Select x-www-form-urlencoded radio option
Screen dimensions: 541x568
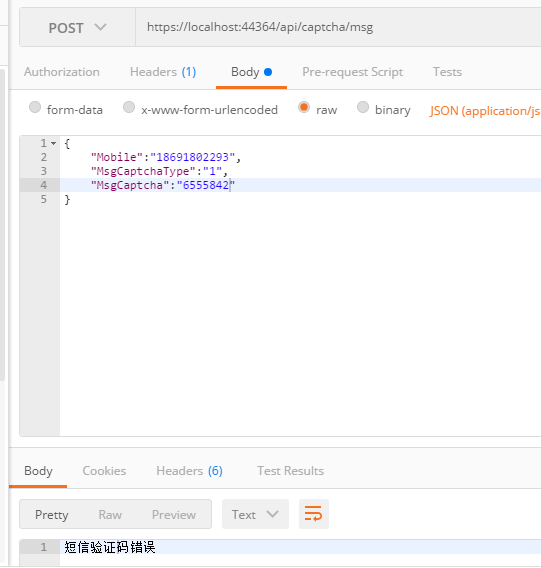(x=129, y=107)
